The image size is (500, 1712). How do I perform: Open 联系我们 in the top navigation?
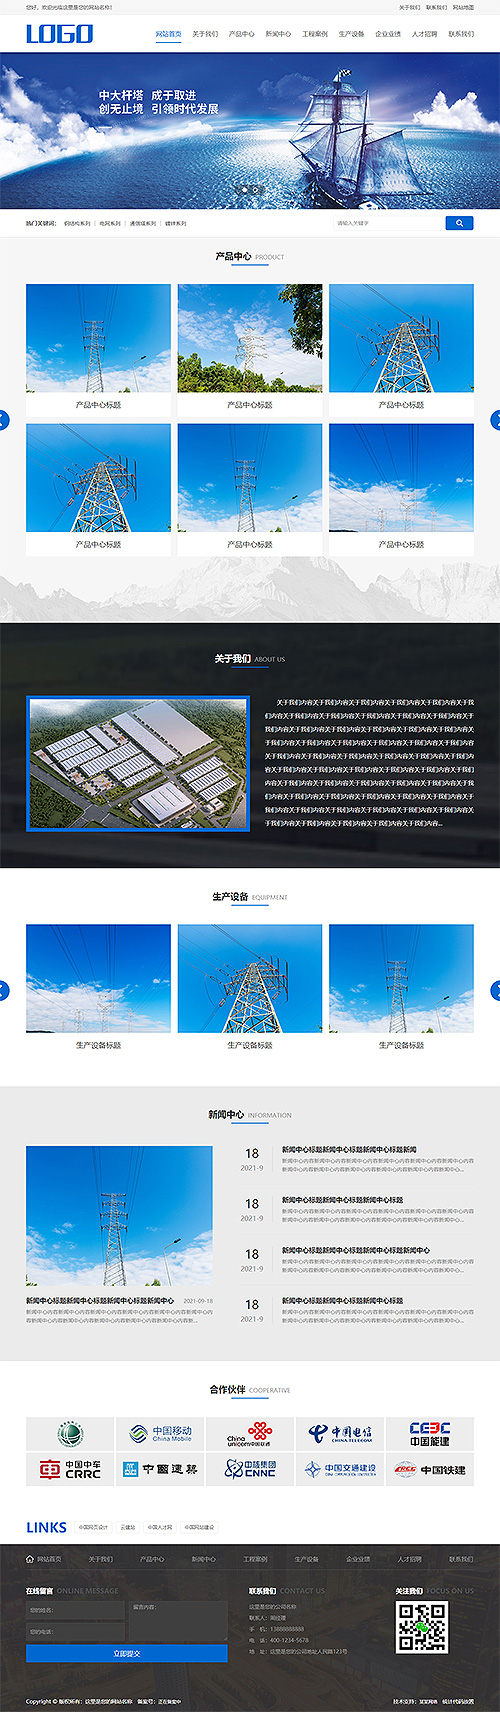pos(461,34)
